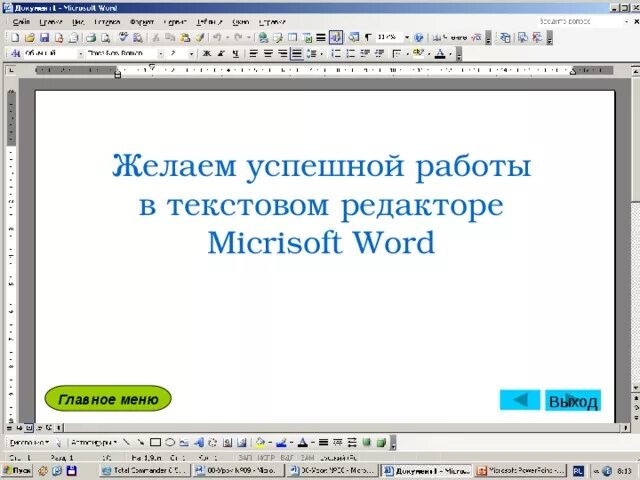Open the font name dropdown

pyautogui.click(x=161, y=53)
